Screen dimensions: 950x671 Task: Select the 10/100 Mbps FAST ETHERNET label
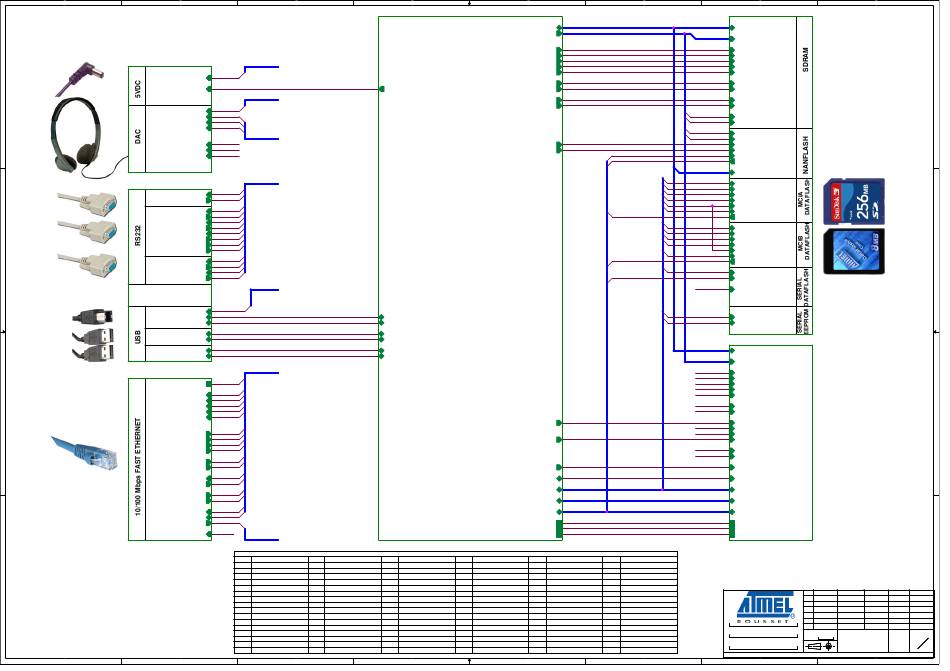138,466
